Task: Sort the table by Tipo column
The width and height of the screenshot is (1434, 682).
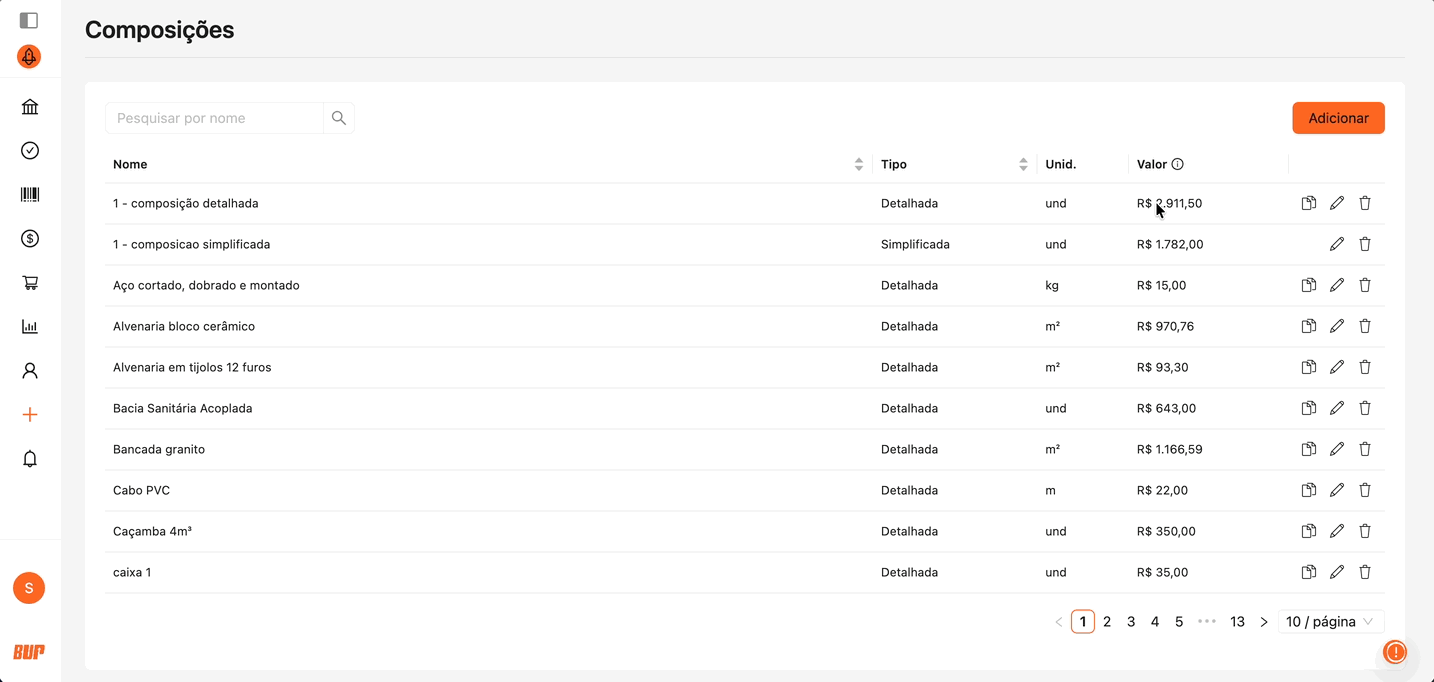Action: 1023,164
